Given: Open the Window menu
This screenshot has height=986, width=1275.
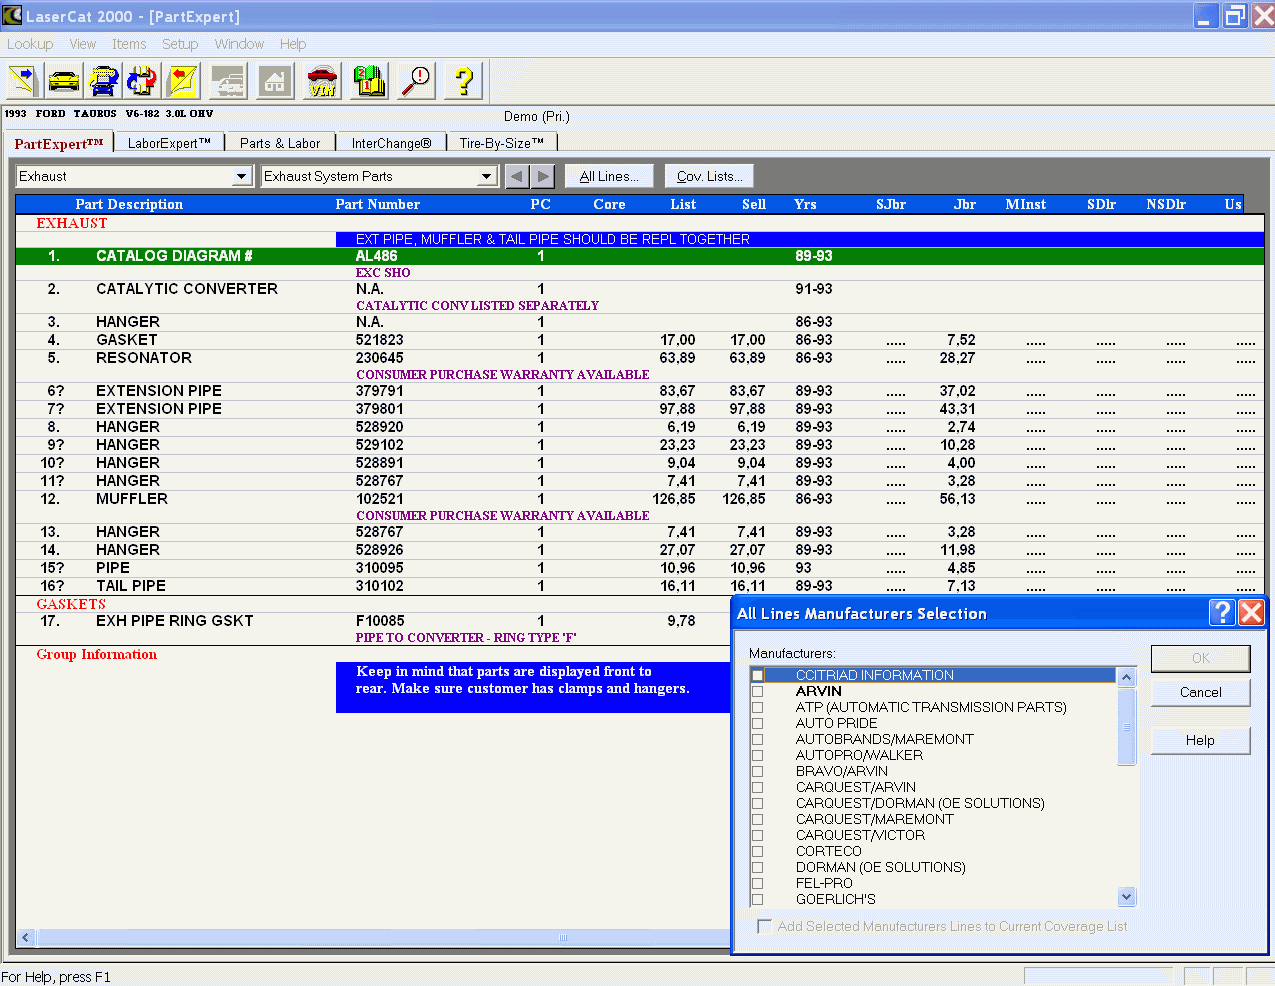Looking at the screenshot, I should [239, 44].
